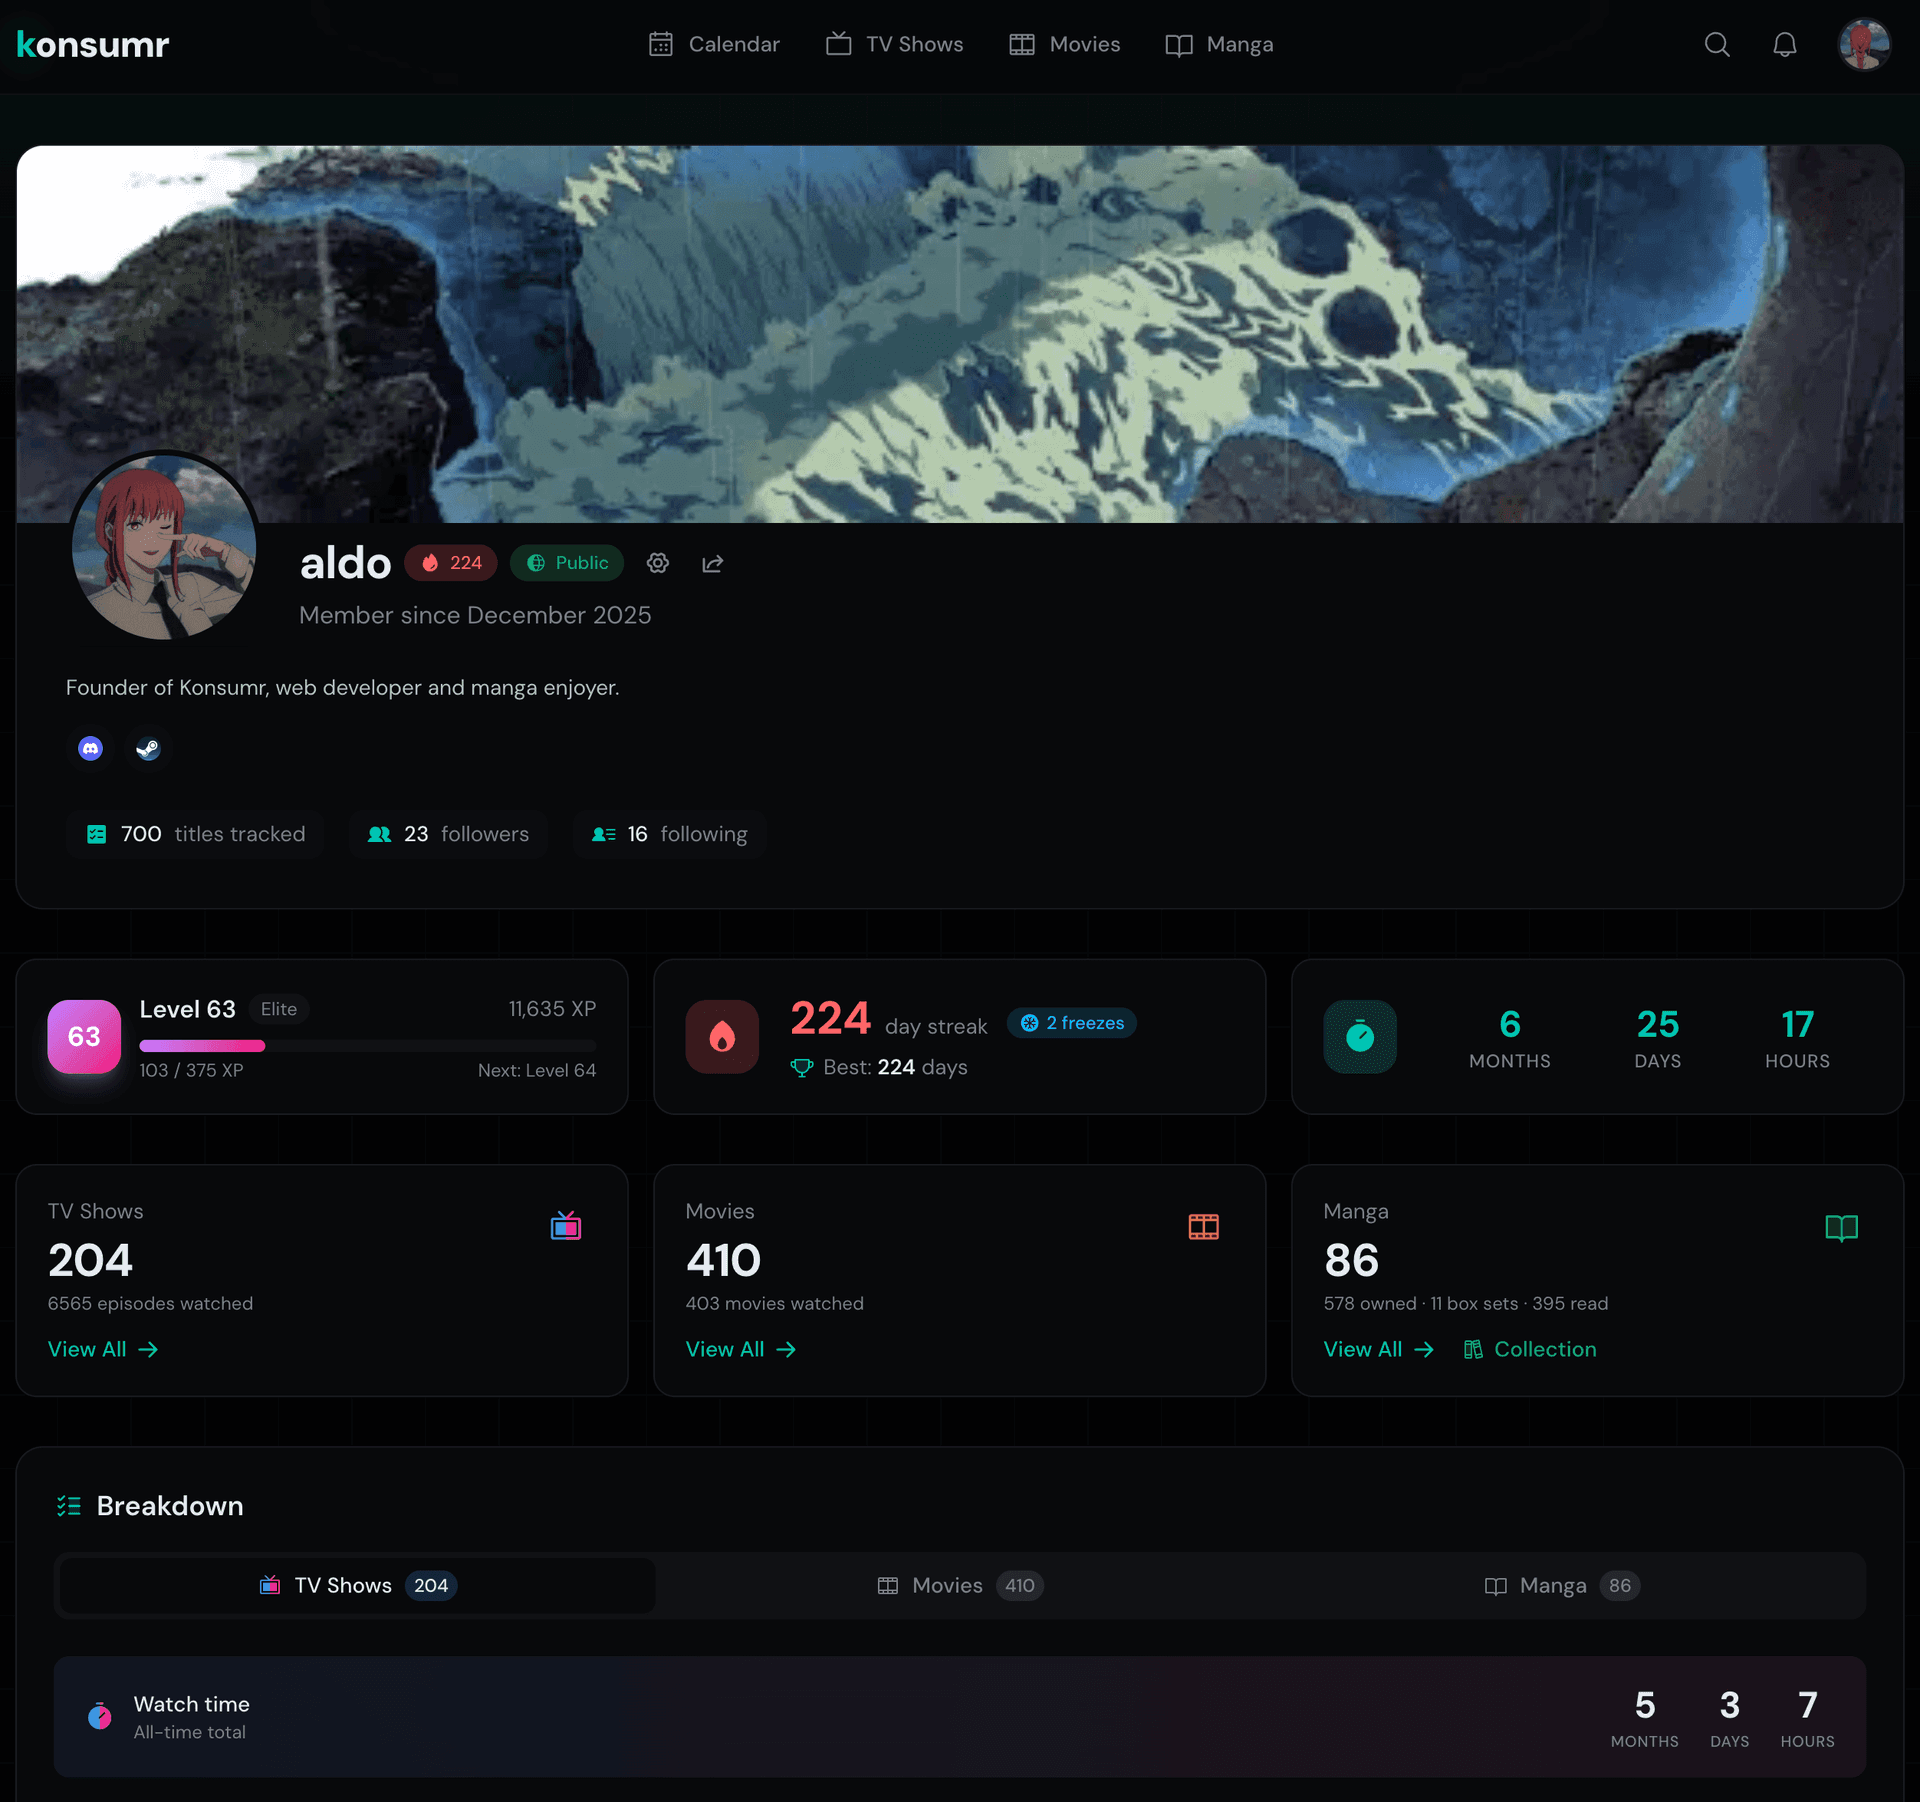Open the user avatar menu in header
1920x1802 pixels.
click(1864, 44)
